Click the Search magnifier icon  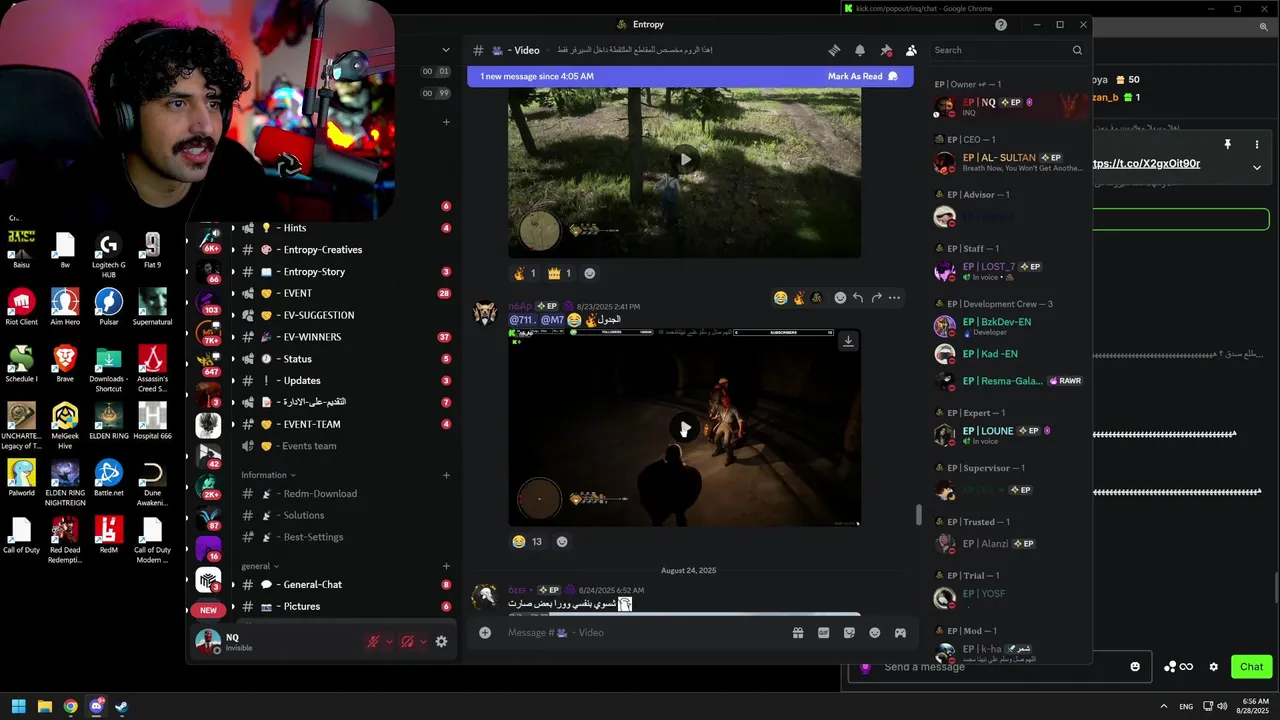tap(1077, 50)
